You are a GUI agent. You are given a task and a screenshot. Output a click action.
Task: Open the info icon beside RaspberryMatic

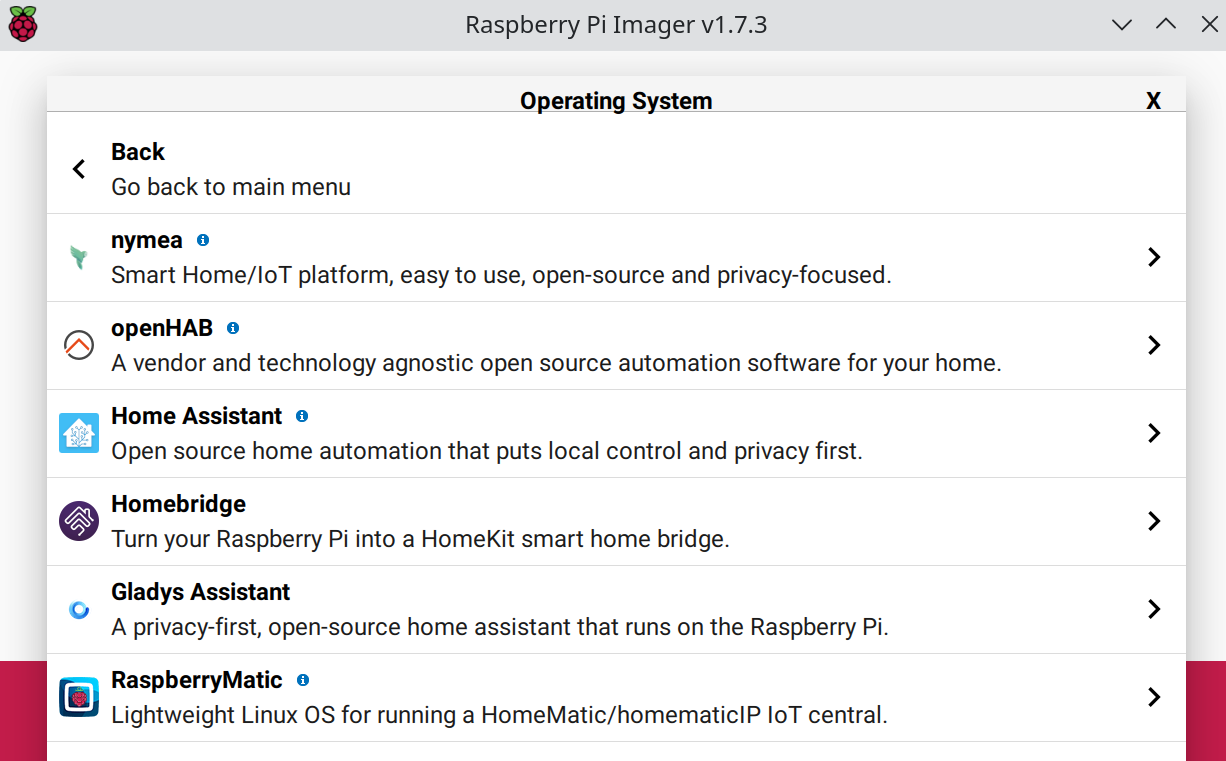click(x=303, y=680)
